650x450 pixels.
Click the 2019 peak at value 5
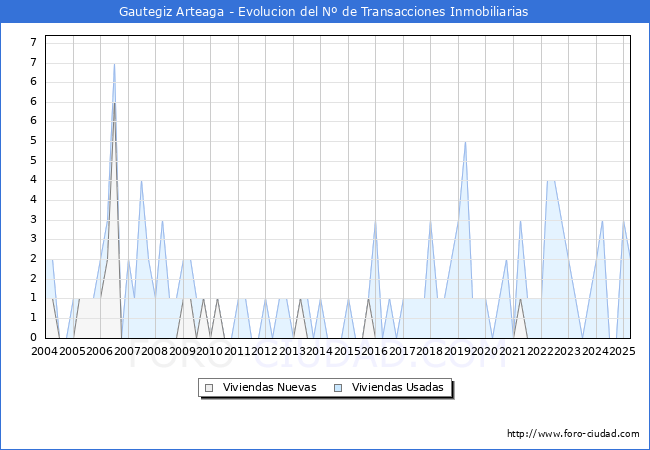tap(466, 142)
